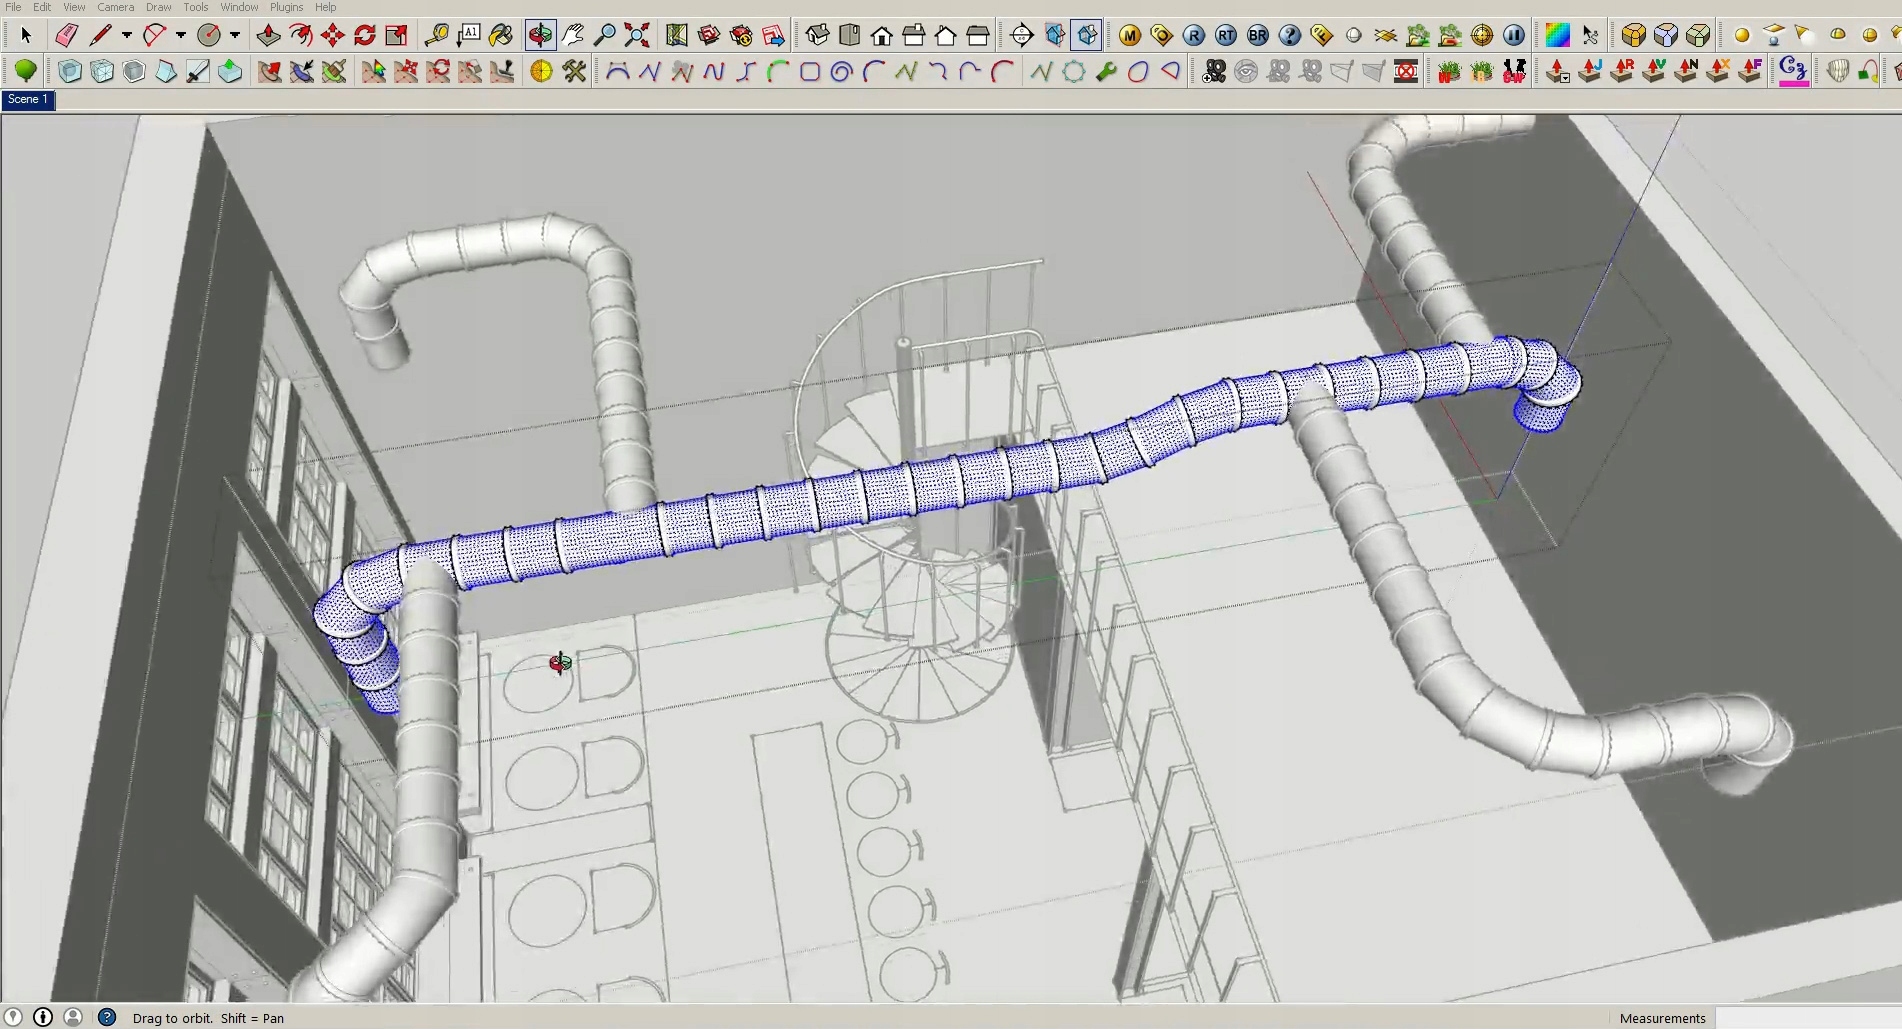The height and width of the screenshot is (1029, 1902).
Task: Toggle the Orbit tool off
Action: pos(540,36)
